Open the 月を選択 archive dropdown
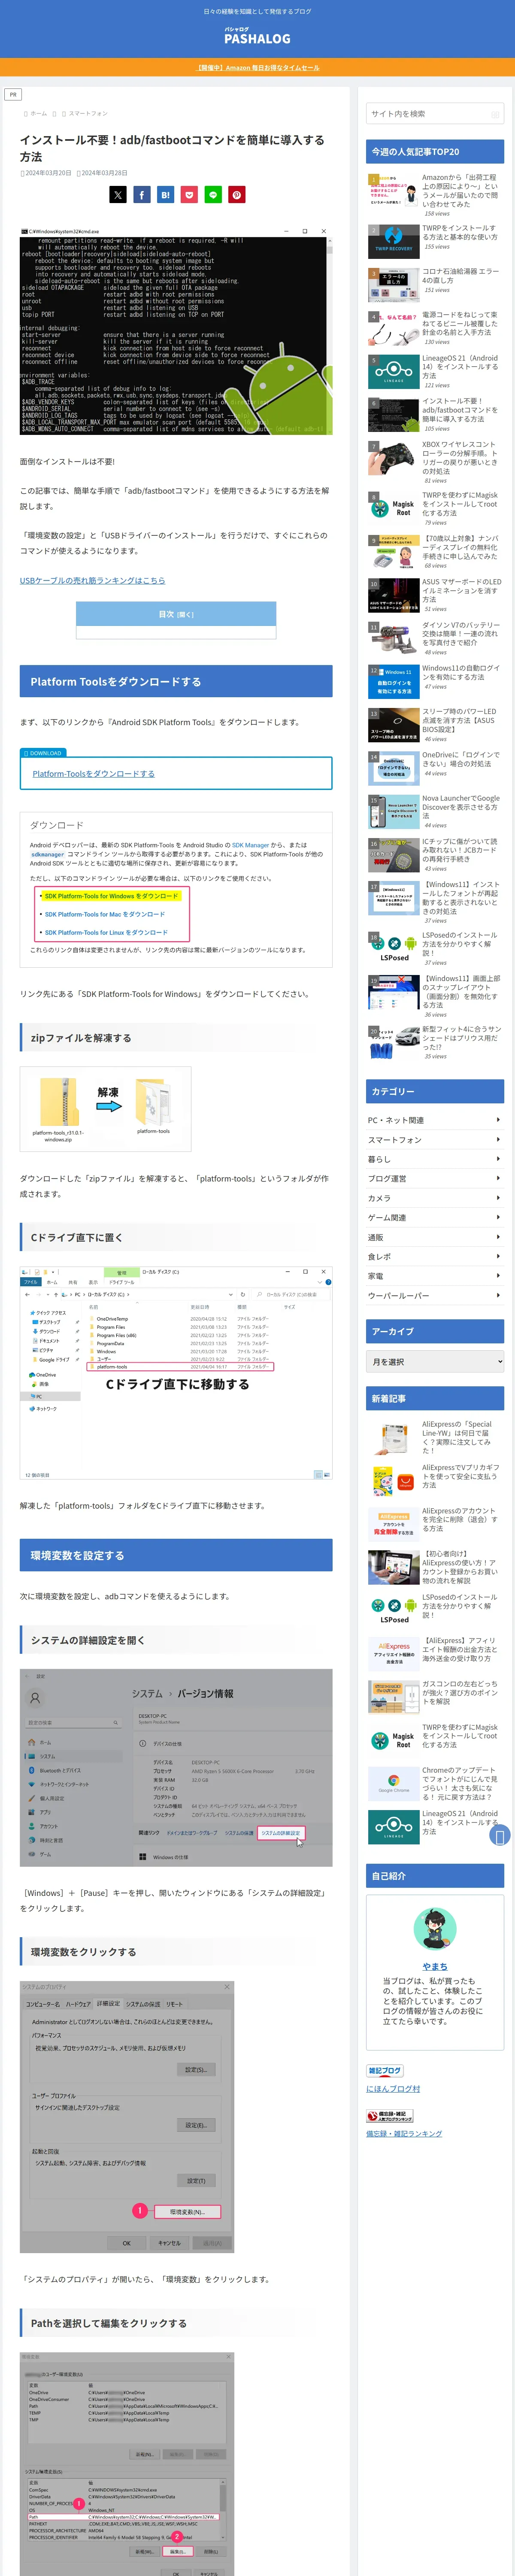The height and width of the screenshot is (2576, 515). [435, 1361]
